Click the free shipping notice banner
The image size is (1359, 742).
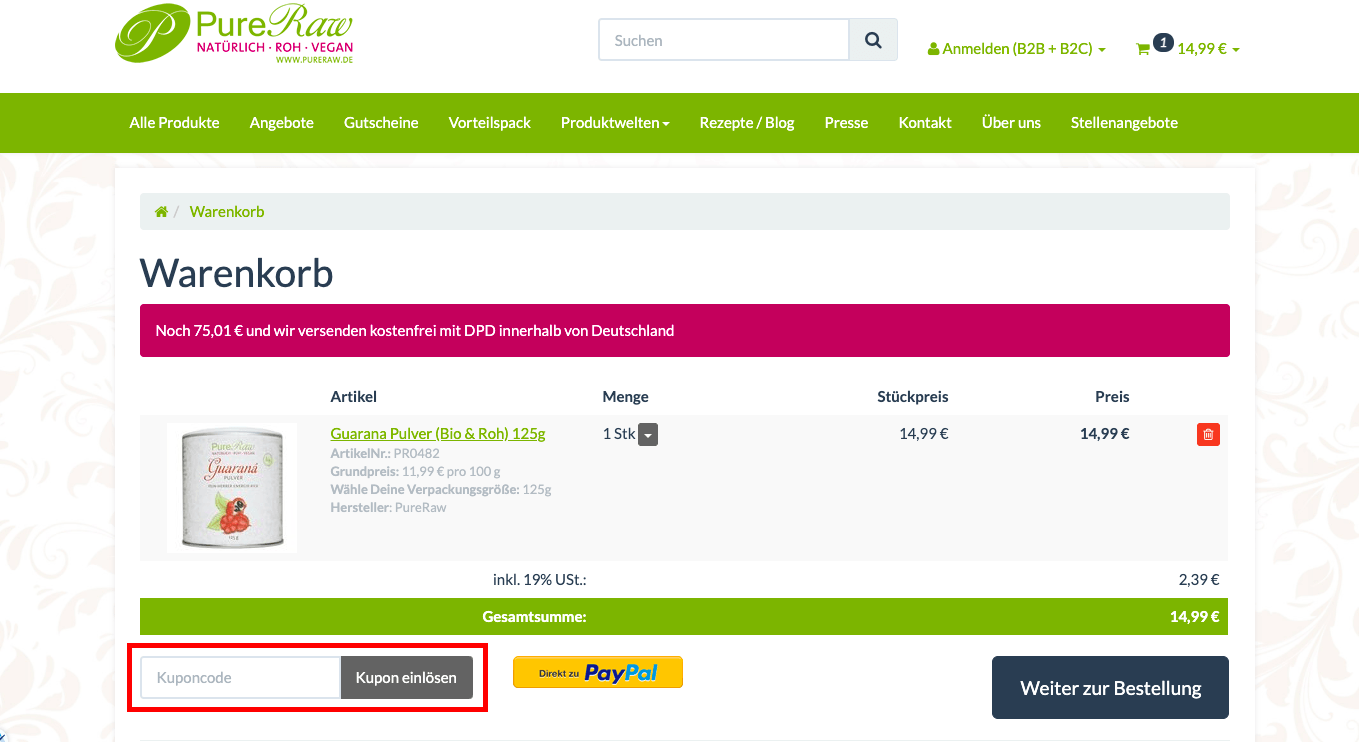coord(685,330)
